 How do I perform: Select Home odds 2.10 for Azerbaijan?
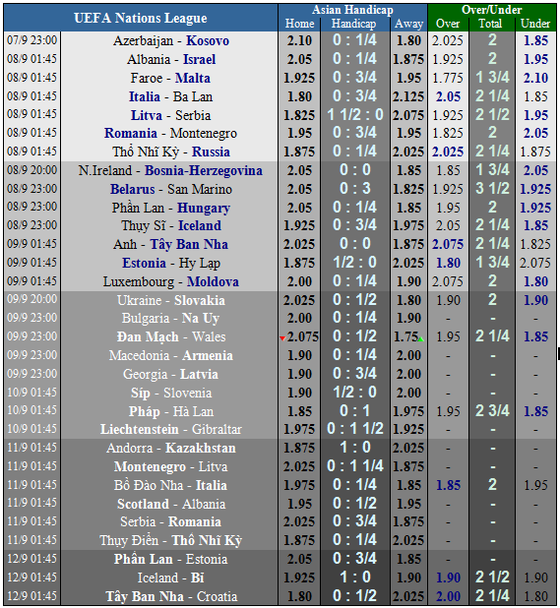299,41
